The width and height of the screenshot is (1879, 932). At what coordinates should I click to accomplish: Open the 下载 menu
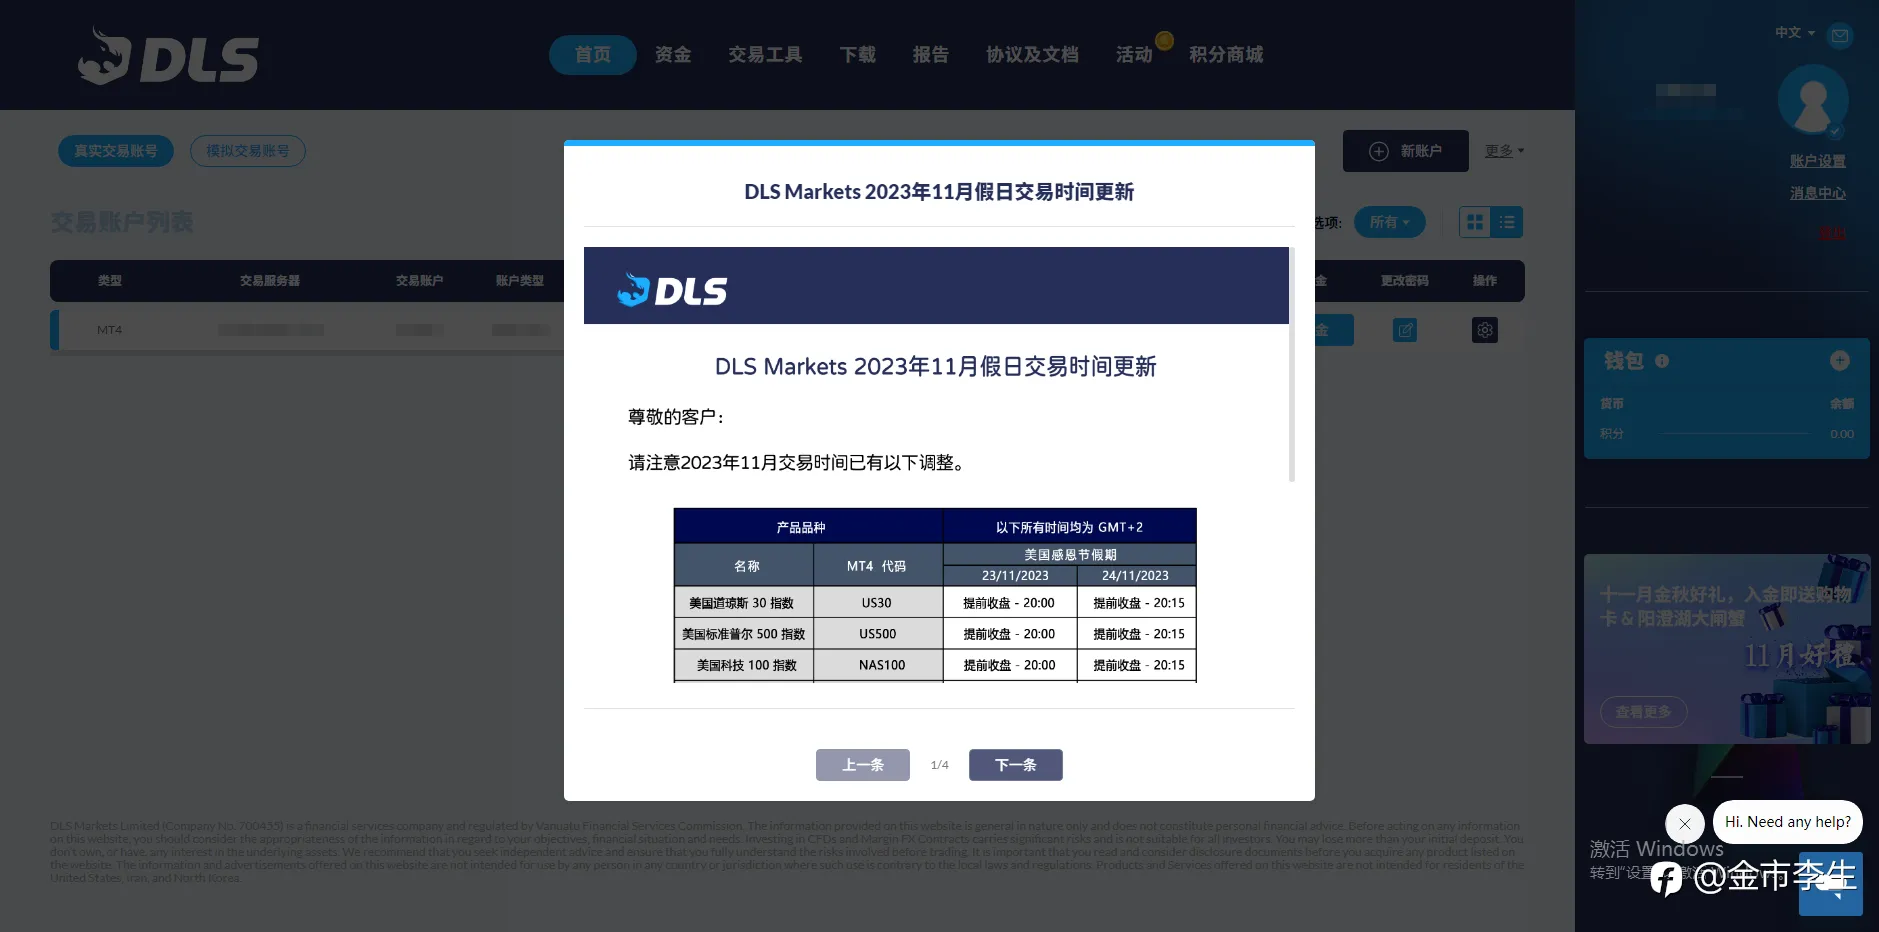point(857,55)
